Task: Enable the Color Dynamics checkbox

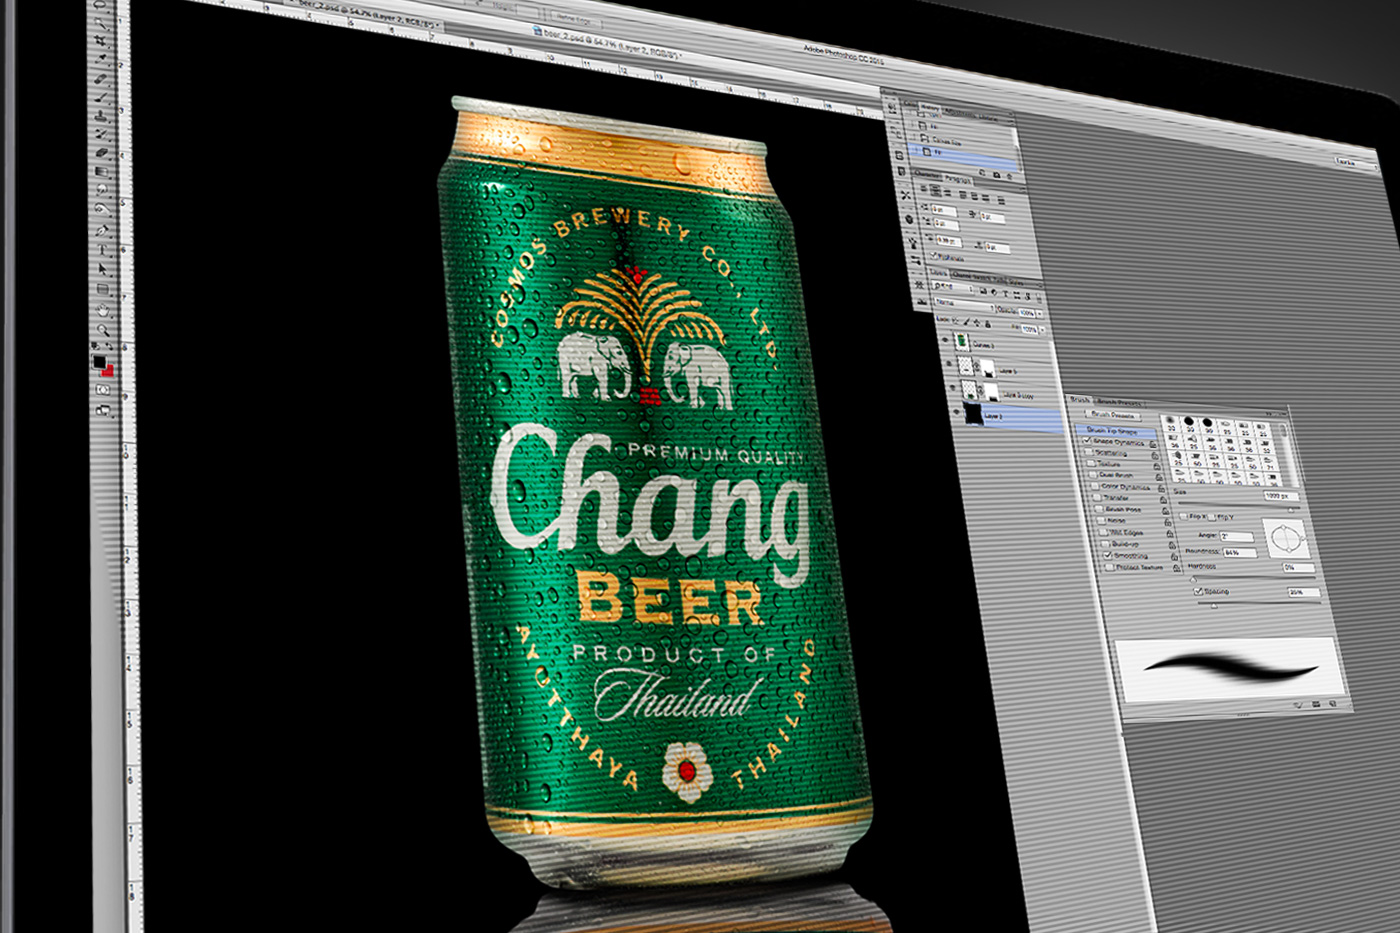Action: pos(1095,486)
